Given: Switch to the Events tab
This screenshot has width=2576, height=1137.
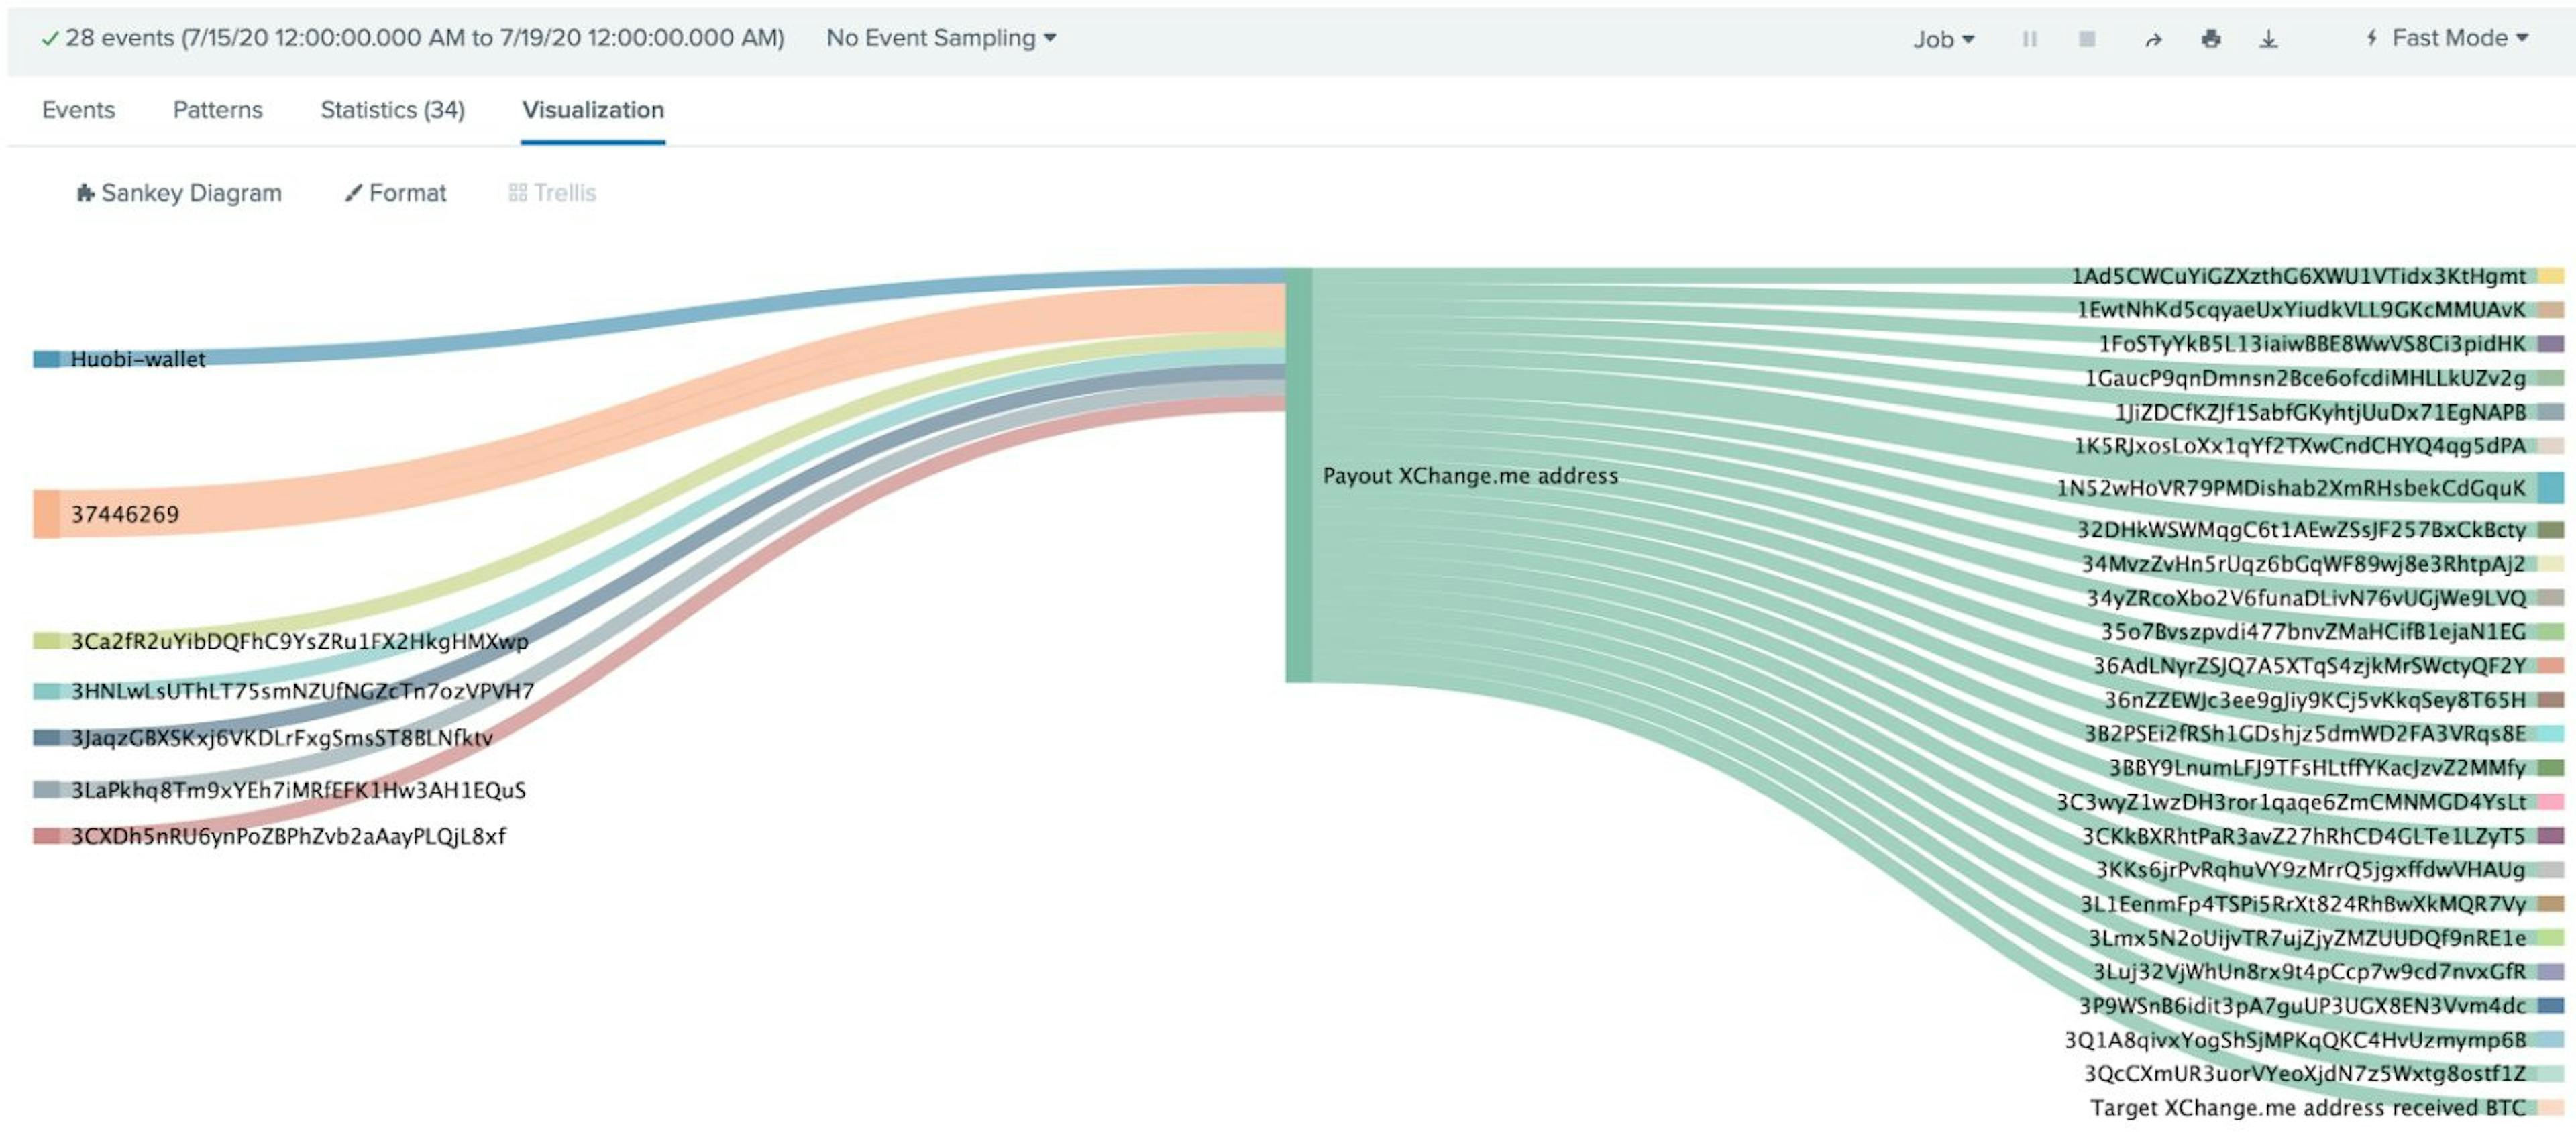Looking at the screenshot, I should [x=78, y=110].
